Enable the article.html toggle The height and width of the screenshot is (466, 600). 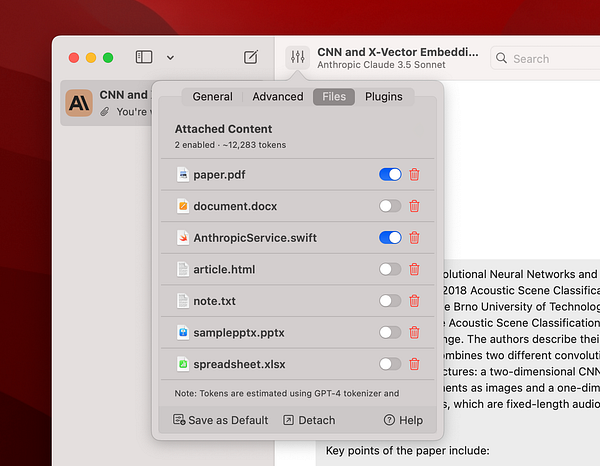tap(390, 269)
